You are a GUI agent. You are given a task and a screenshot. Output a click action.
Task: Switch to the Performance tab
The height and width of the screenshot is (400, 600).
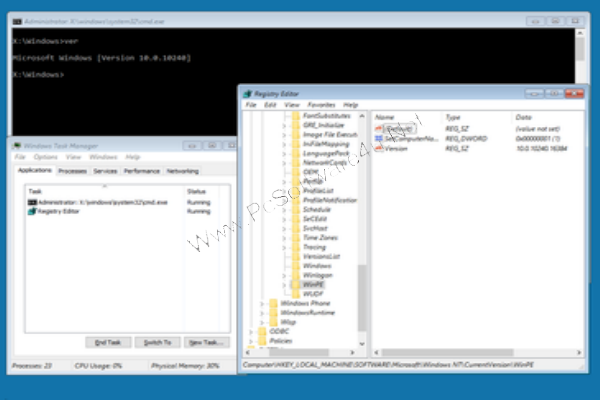tap(142, 171)
